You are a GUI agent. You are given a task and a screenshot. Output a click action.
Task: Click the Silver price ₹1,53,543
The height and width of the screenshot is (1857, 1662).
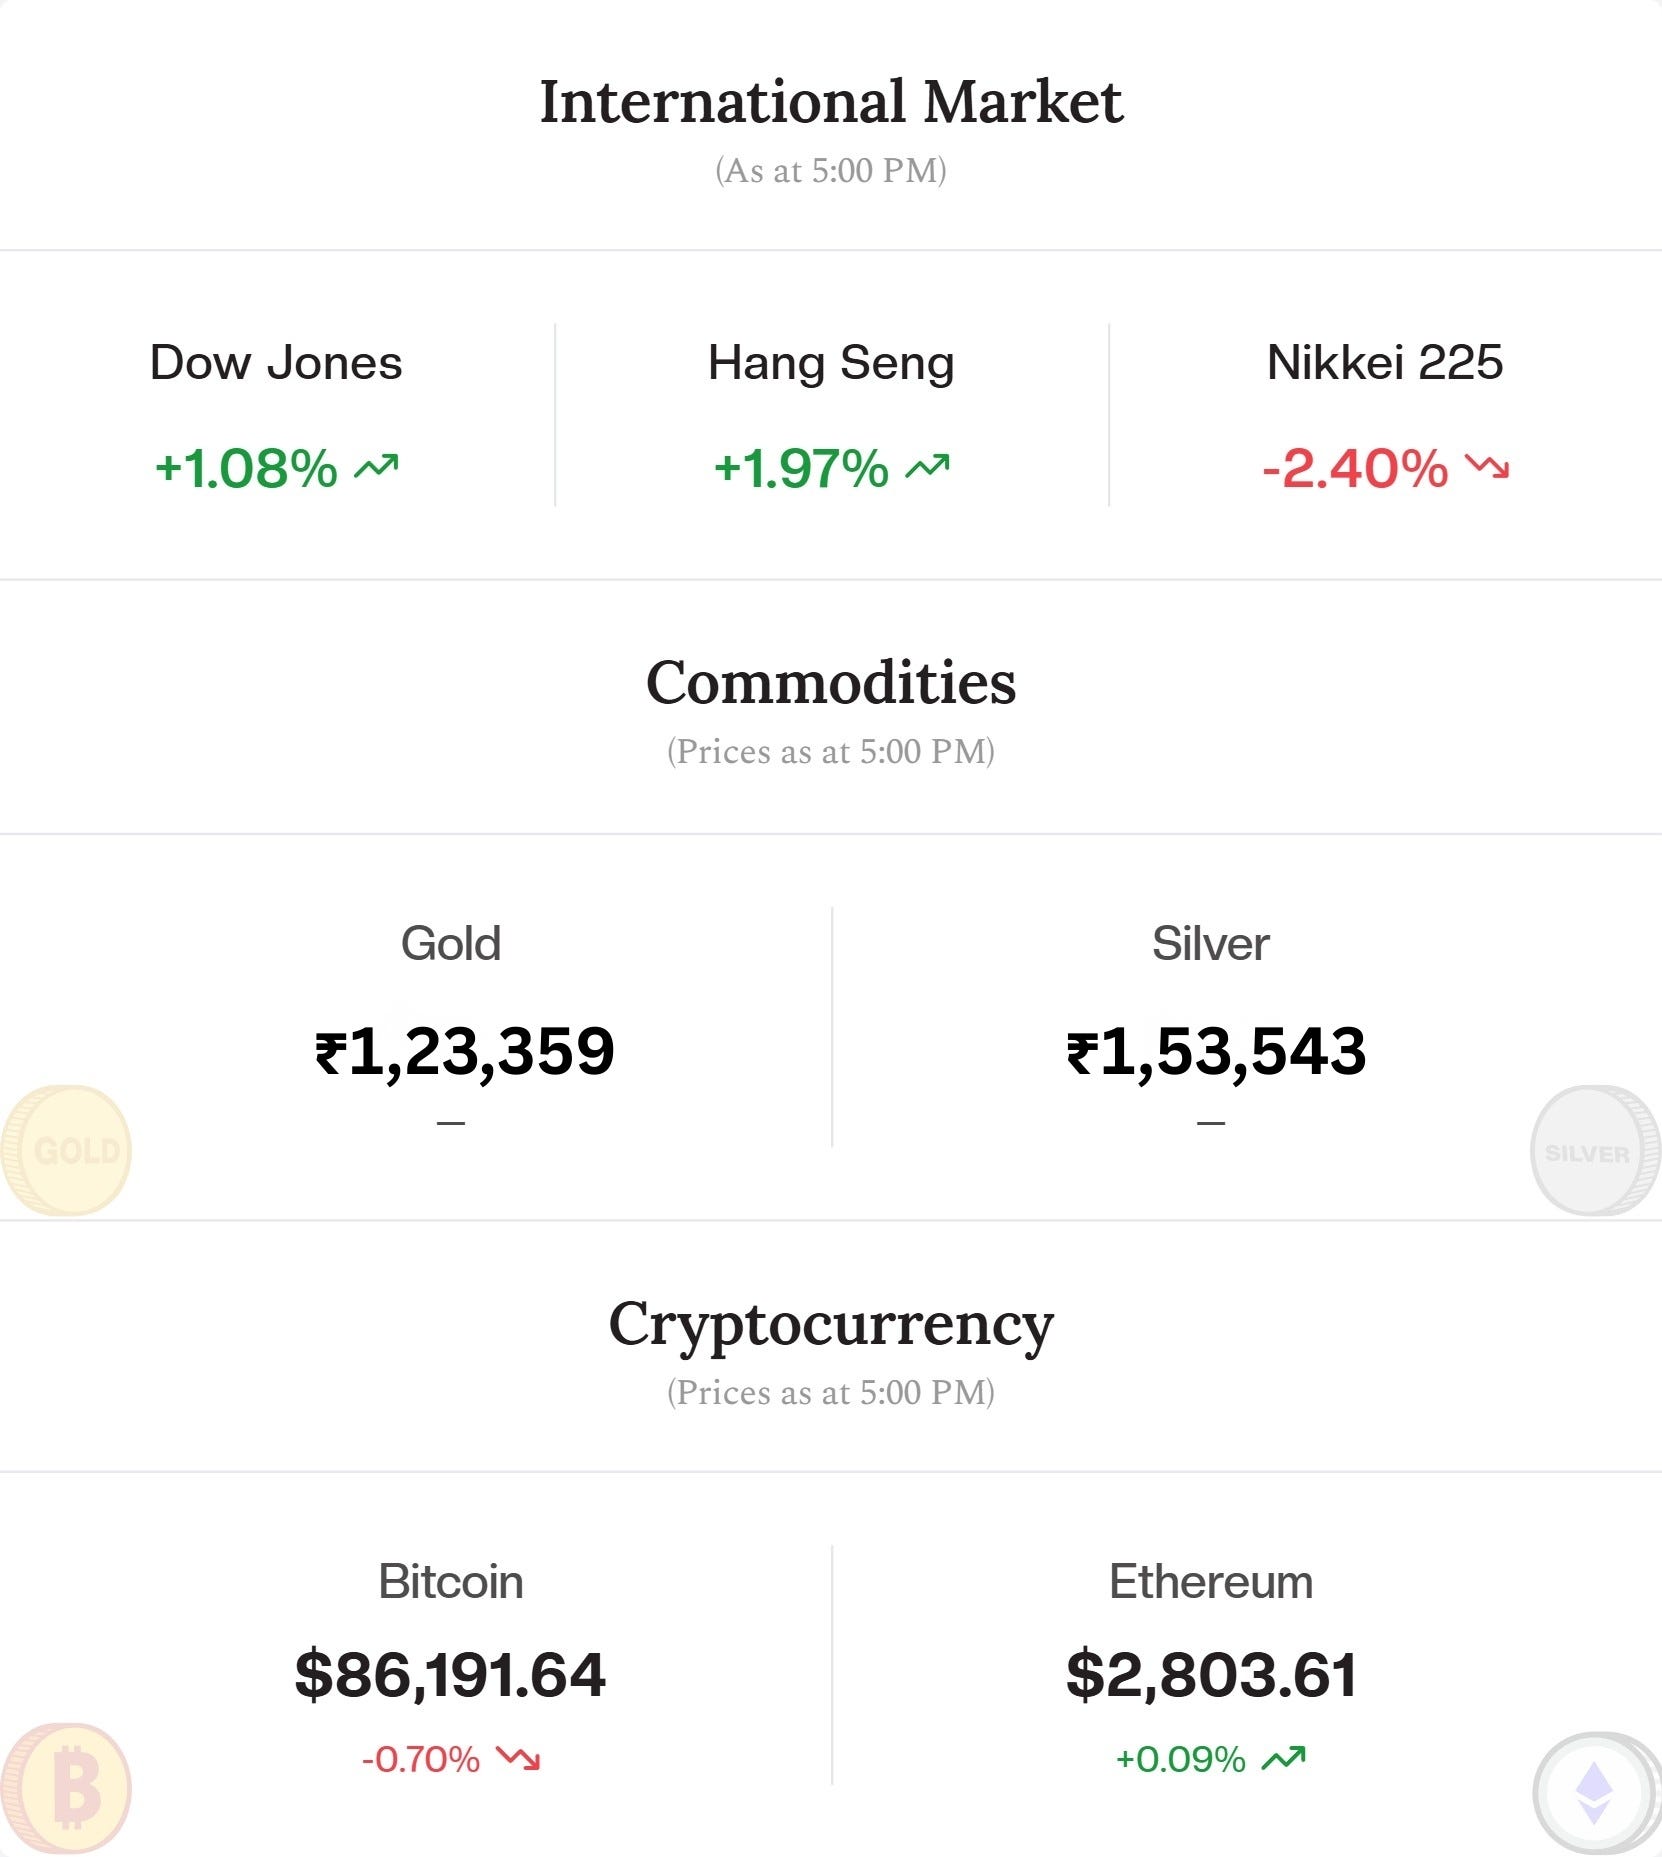pyautogui.click(x=1216, y=1052)
